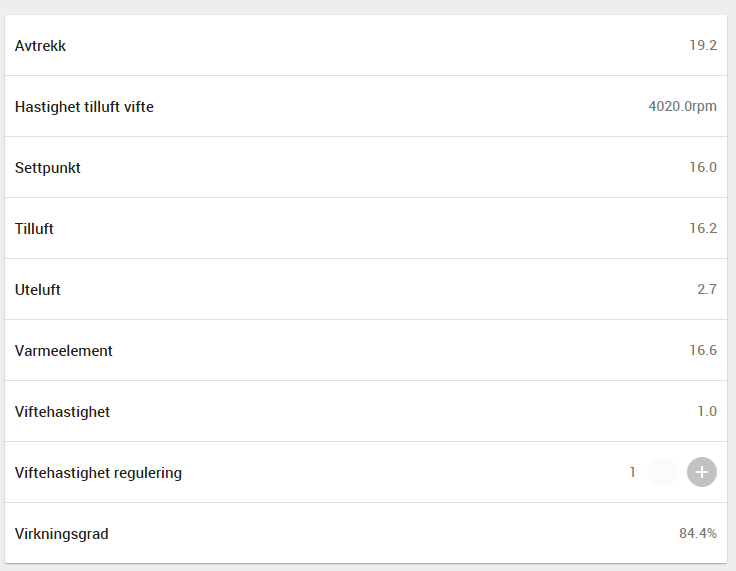Click the Hastighet tilluft vifte label
The height and width of the screenshot is (571, 736).
[84, 107]
